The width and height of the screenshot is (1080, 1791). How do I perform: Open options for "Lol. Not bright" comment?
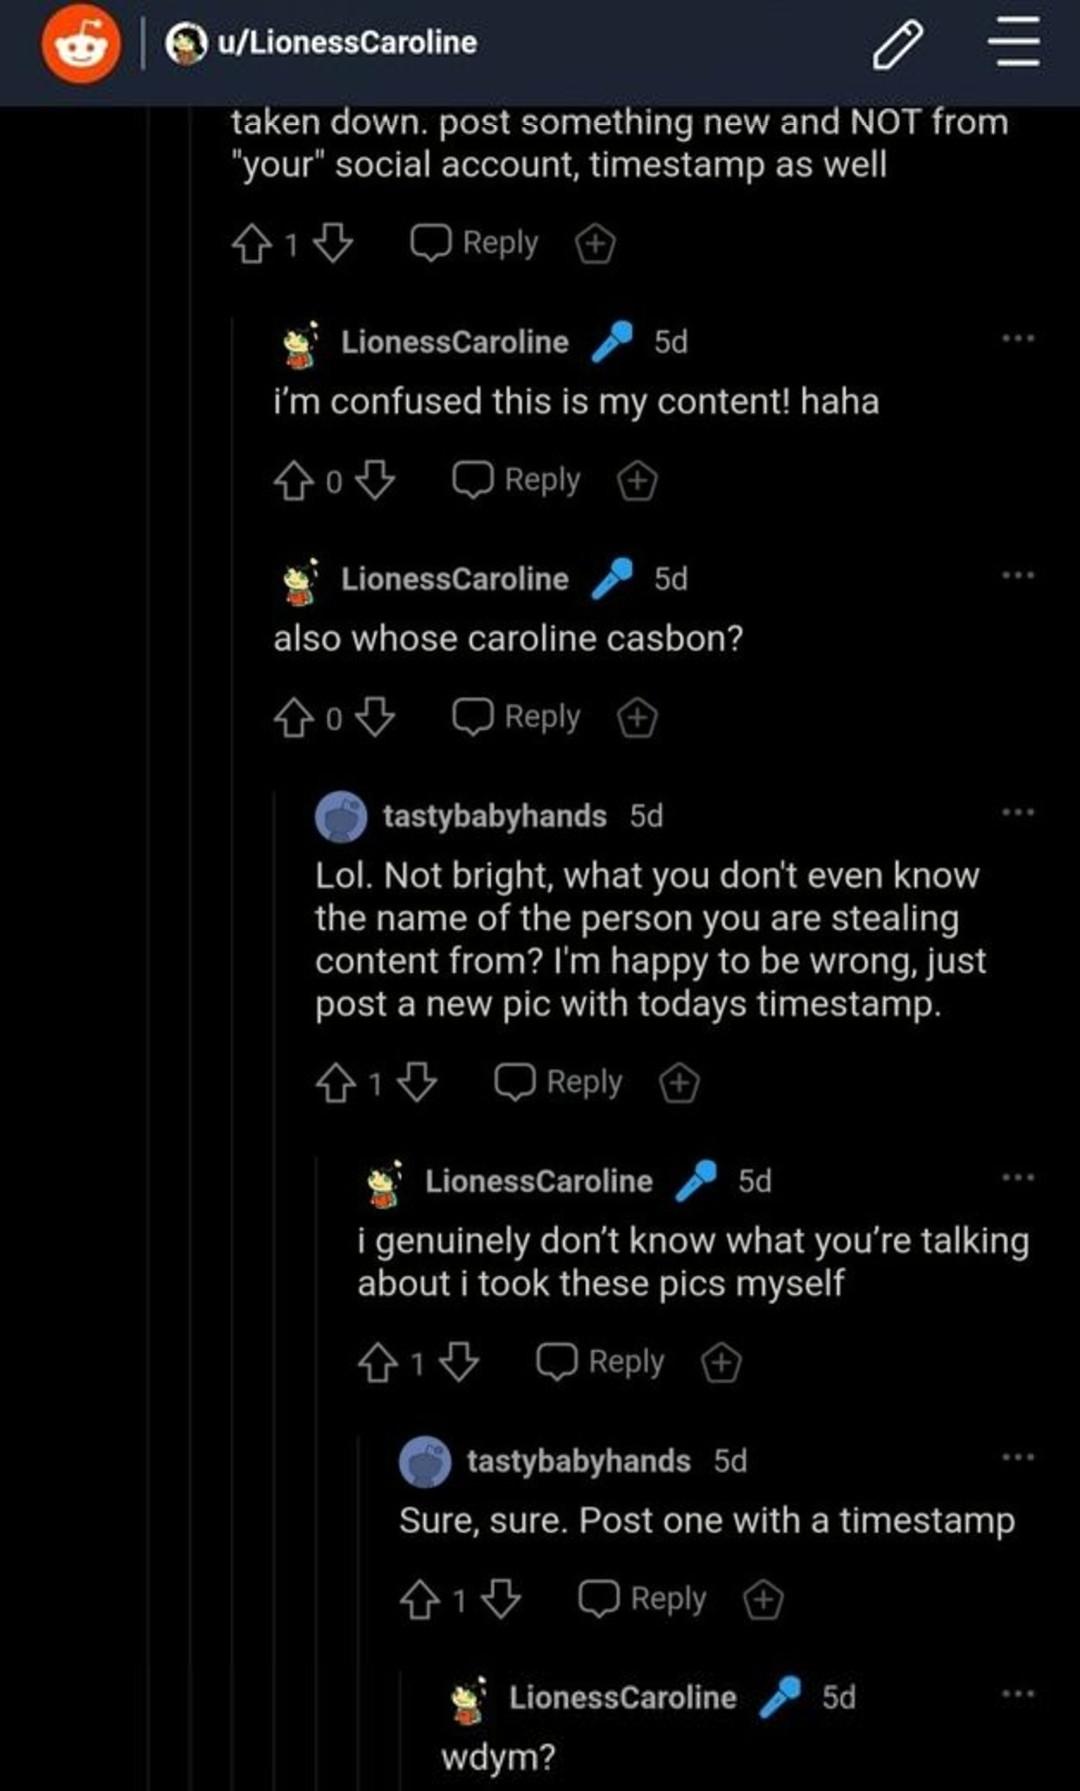(x=1018, y=812)
